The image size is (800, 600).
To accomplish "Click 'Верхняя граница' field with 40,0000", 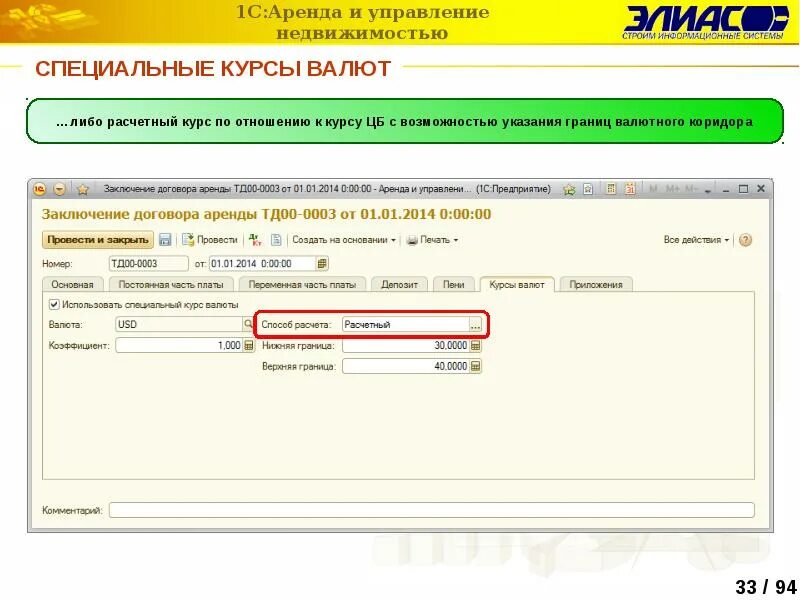I will click(406, 366).
